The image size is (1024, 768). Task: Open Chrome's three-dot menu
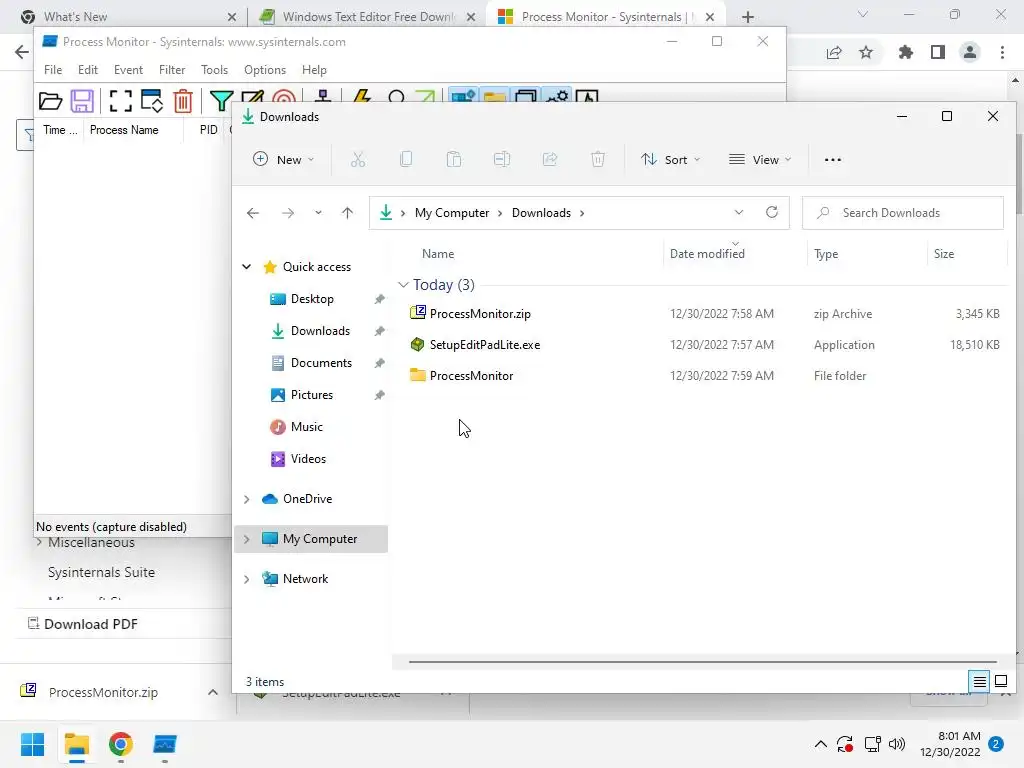tap(1002, 52)
